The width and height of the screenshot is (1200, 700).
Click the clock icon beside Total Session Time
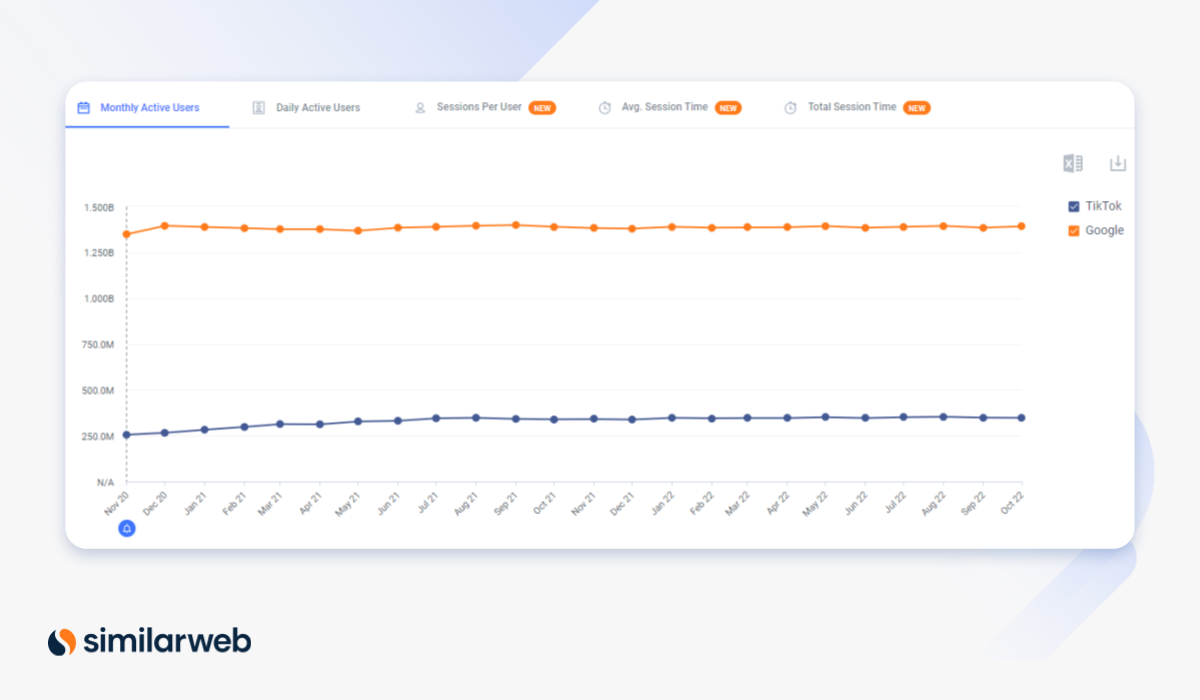tap(790, 108)
